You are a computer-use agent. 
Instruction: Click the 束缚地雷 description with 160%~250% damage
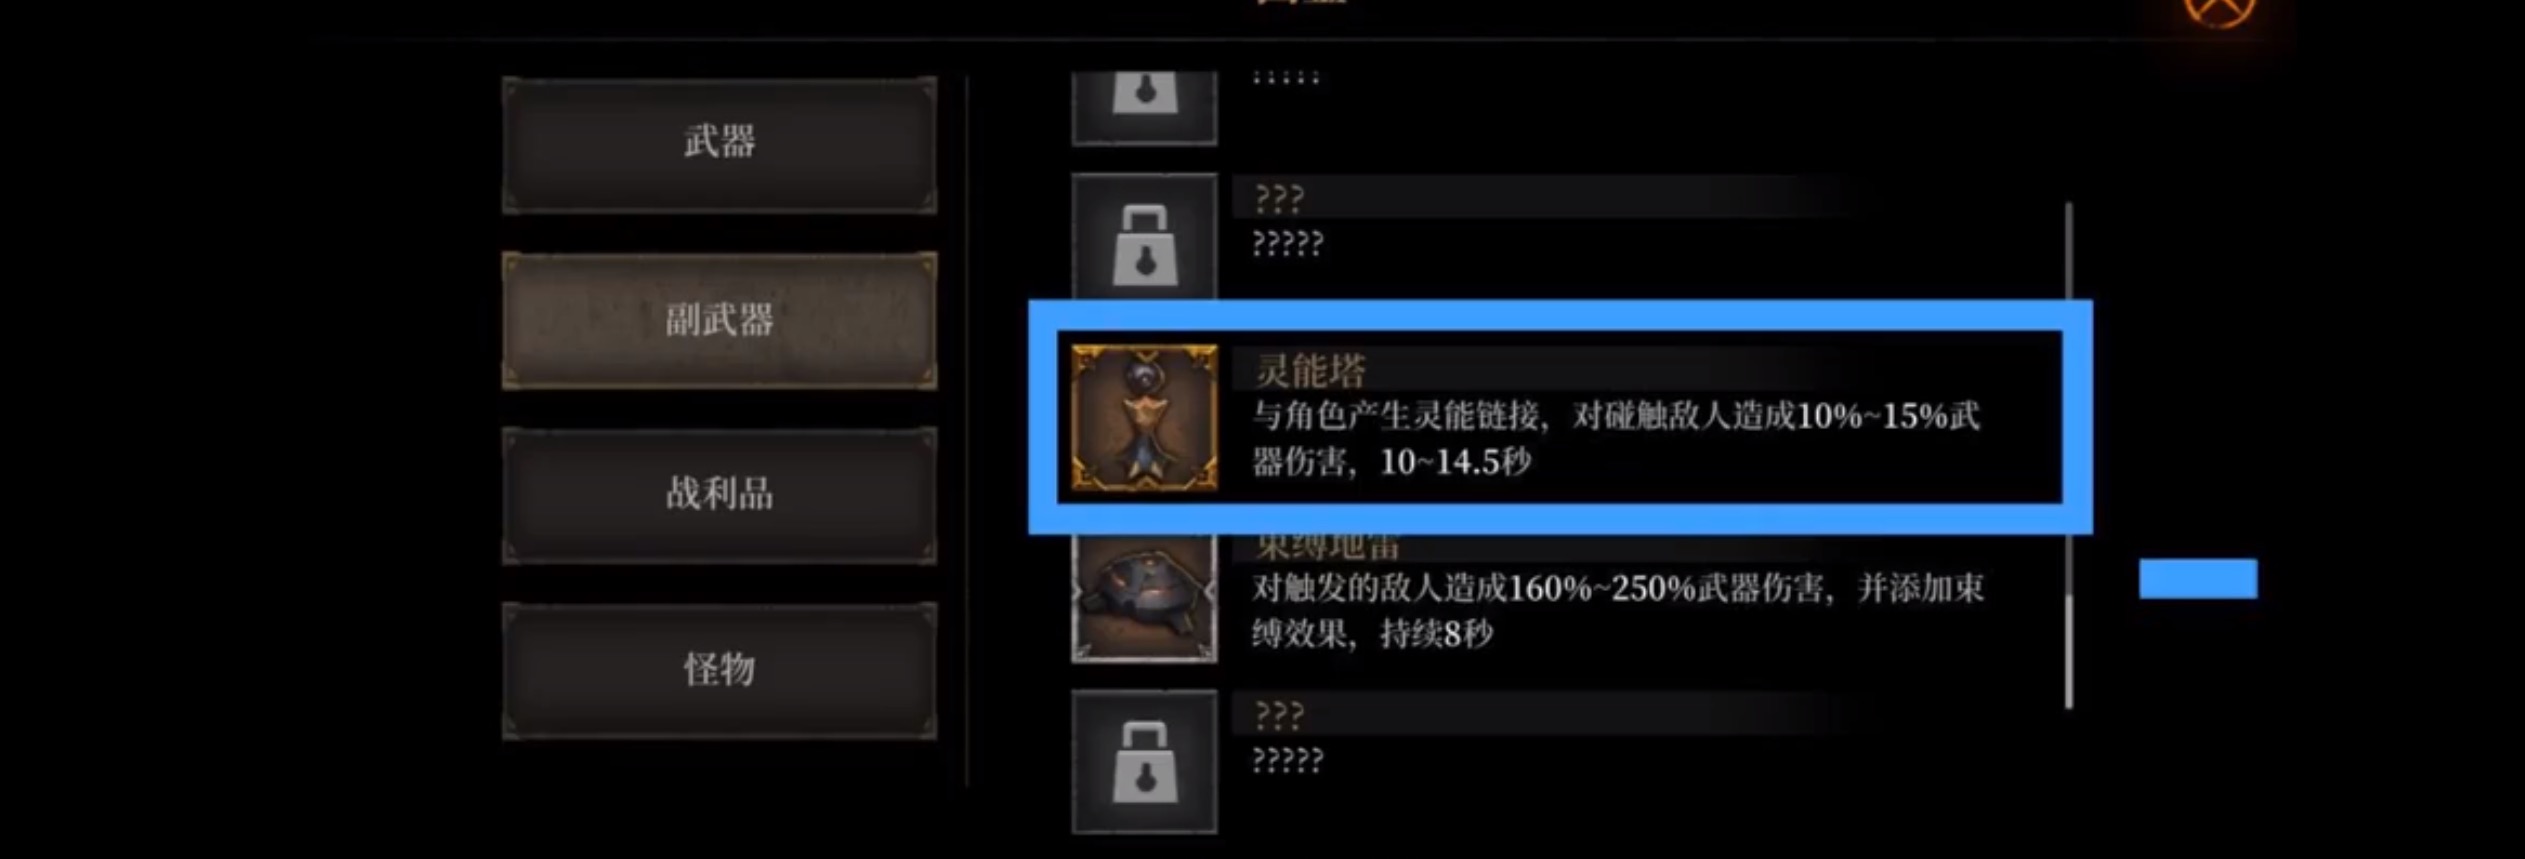point(1618,611)
